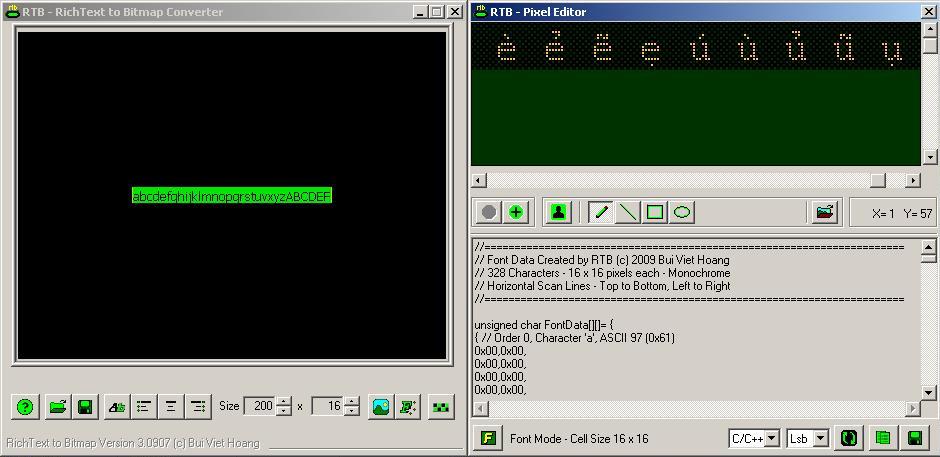The width and height of the screenshot is (940, 457).
Task: Click the "Order 0, Character 'a'" code line
Action: (x=574, y=338)
